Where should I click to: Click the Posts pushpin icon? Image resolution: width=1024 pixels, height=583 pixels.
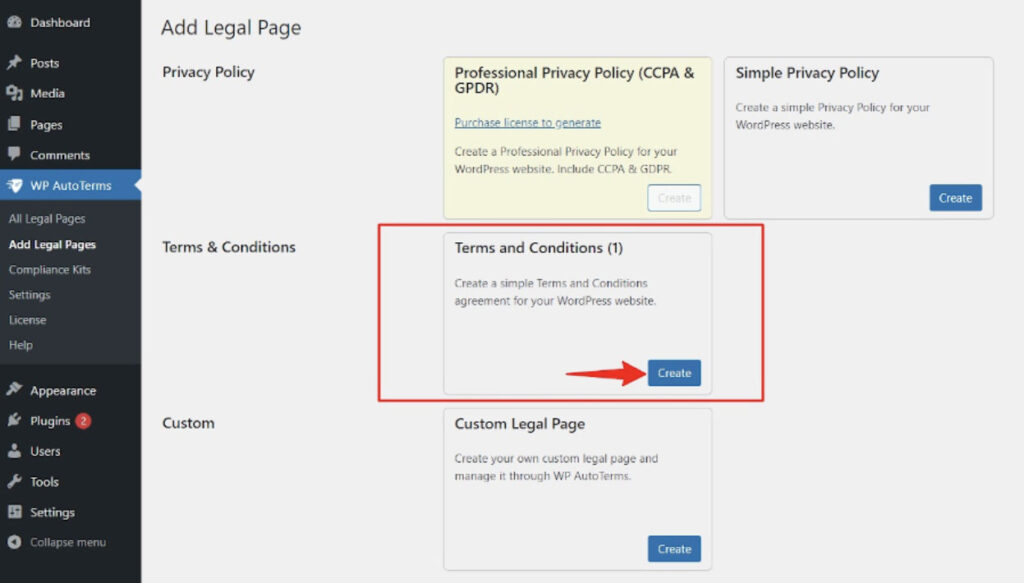click(14, 63)
